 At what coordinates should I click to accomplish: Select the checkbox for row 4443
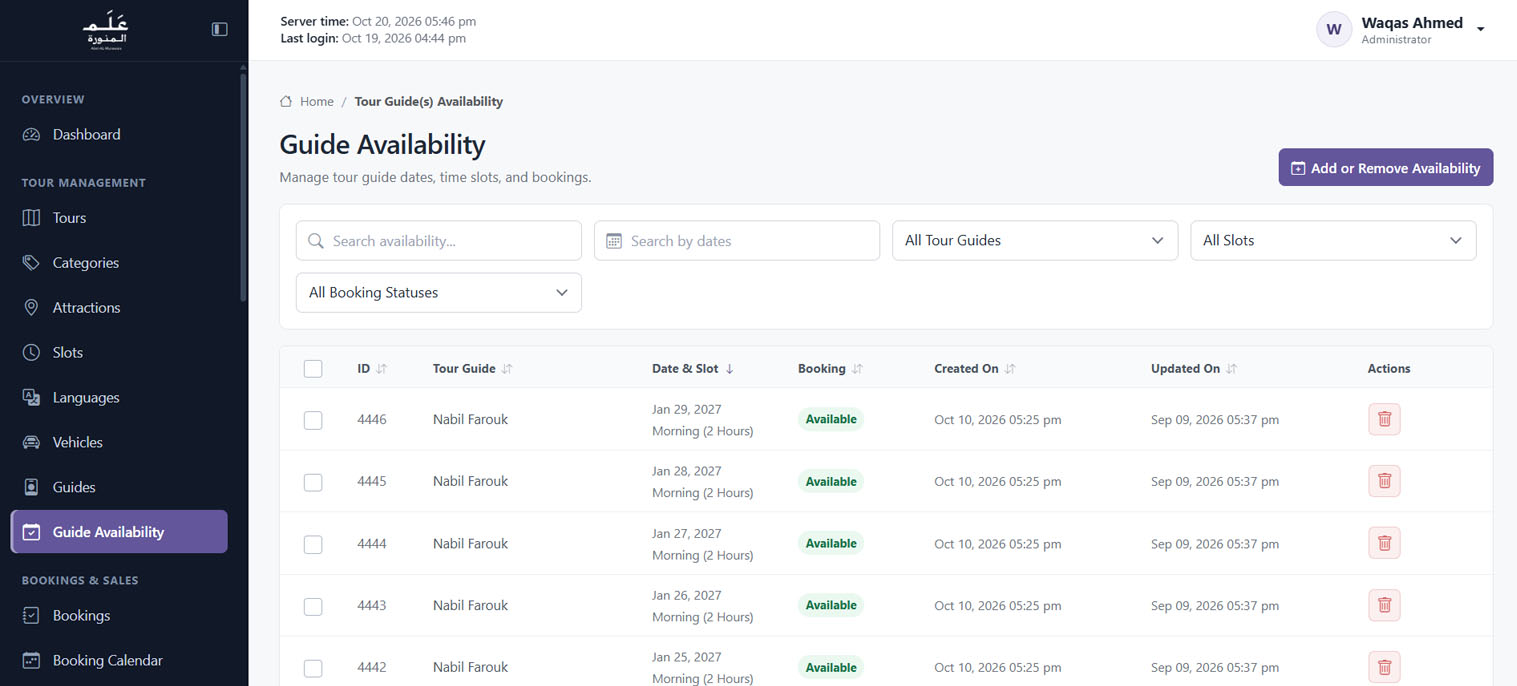[x=313, y=606]
